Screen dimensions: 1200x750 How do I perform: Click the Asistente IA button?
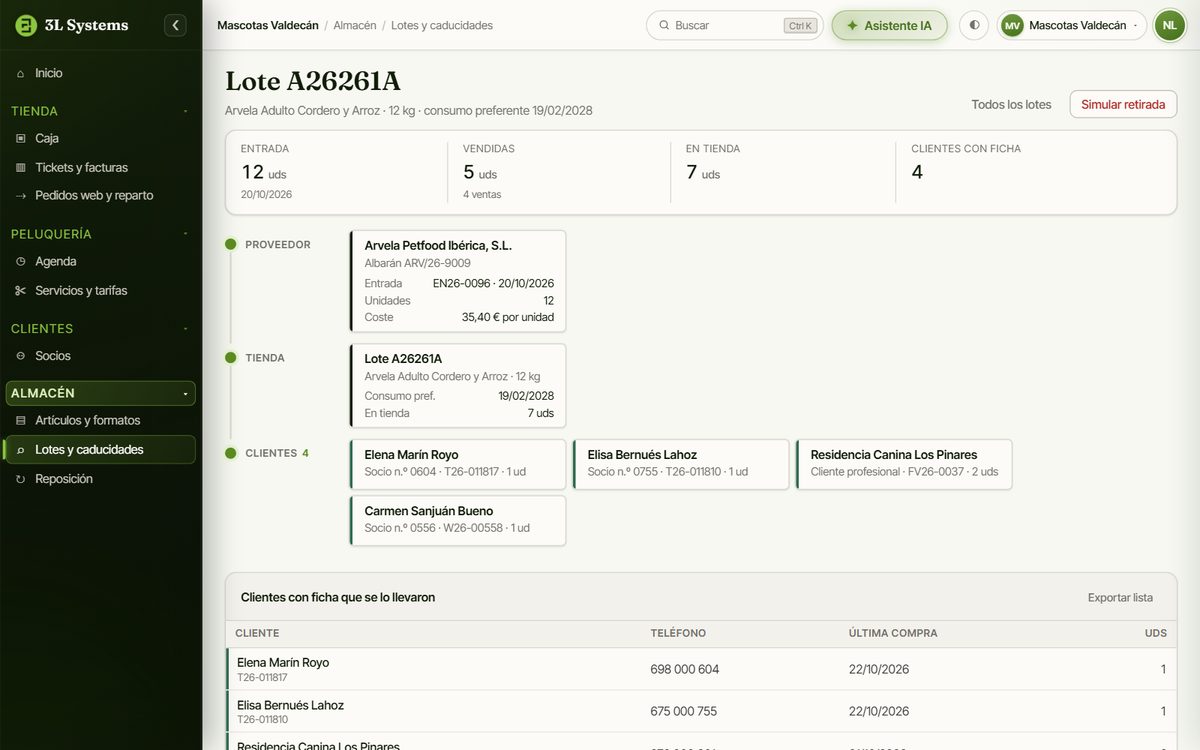coord(889,25)
